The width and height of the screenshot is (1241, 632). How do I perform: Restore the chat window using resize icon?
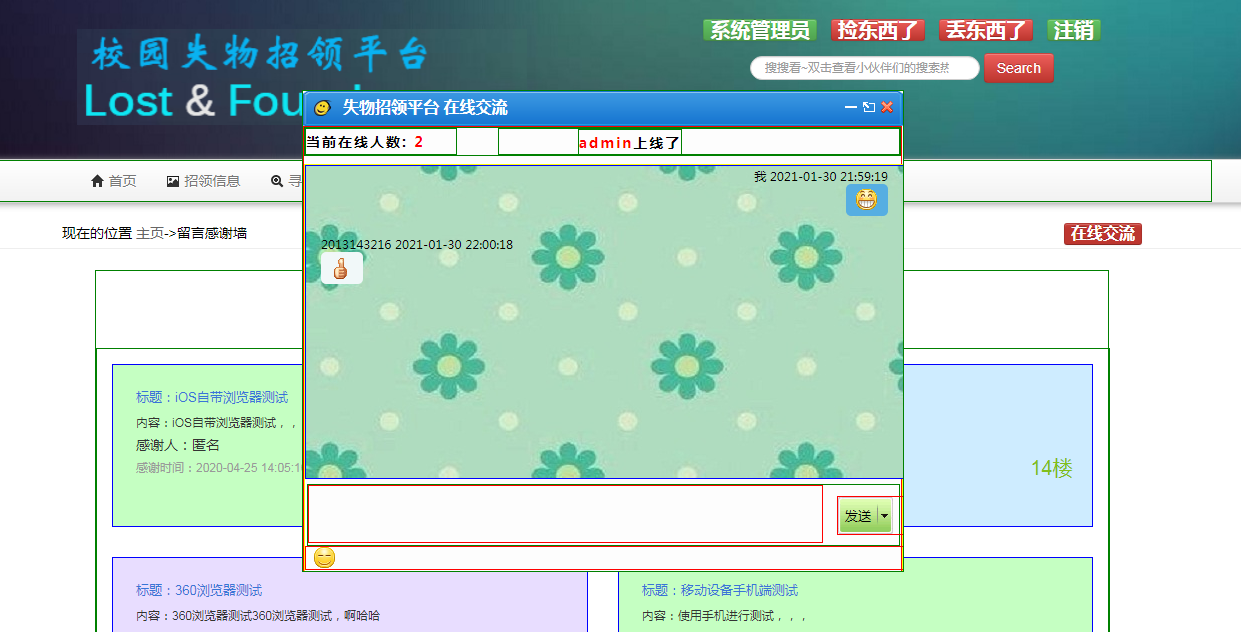869,107
